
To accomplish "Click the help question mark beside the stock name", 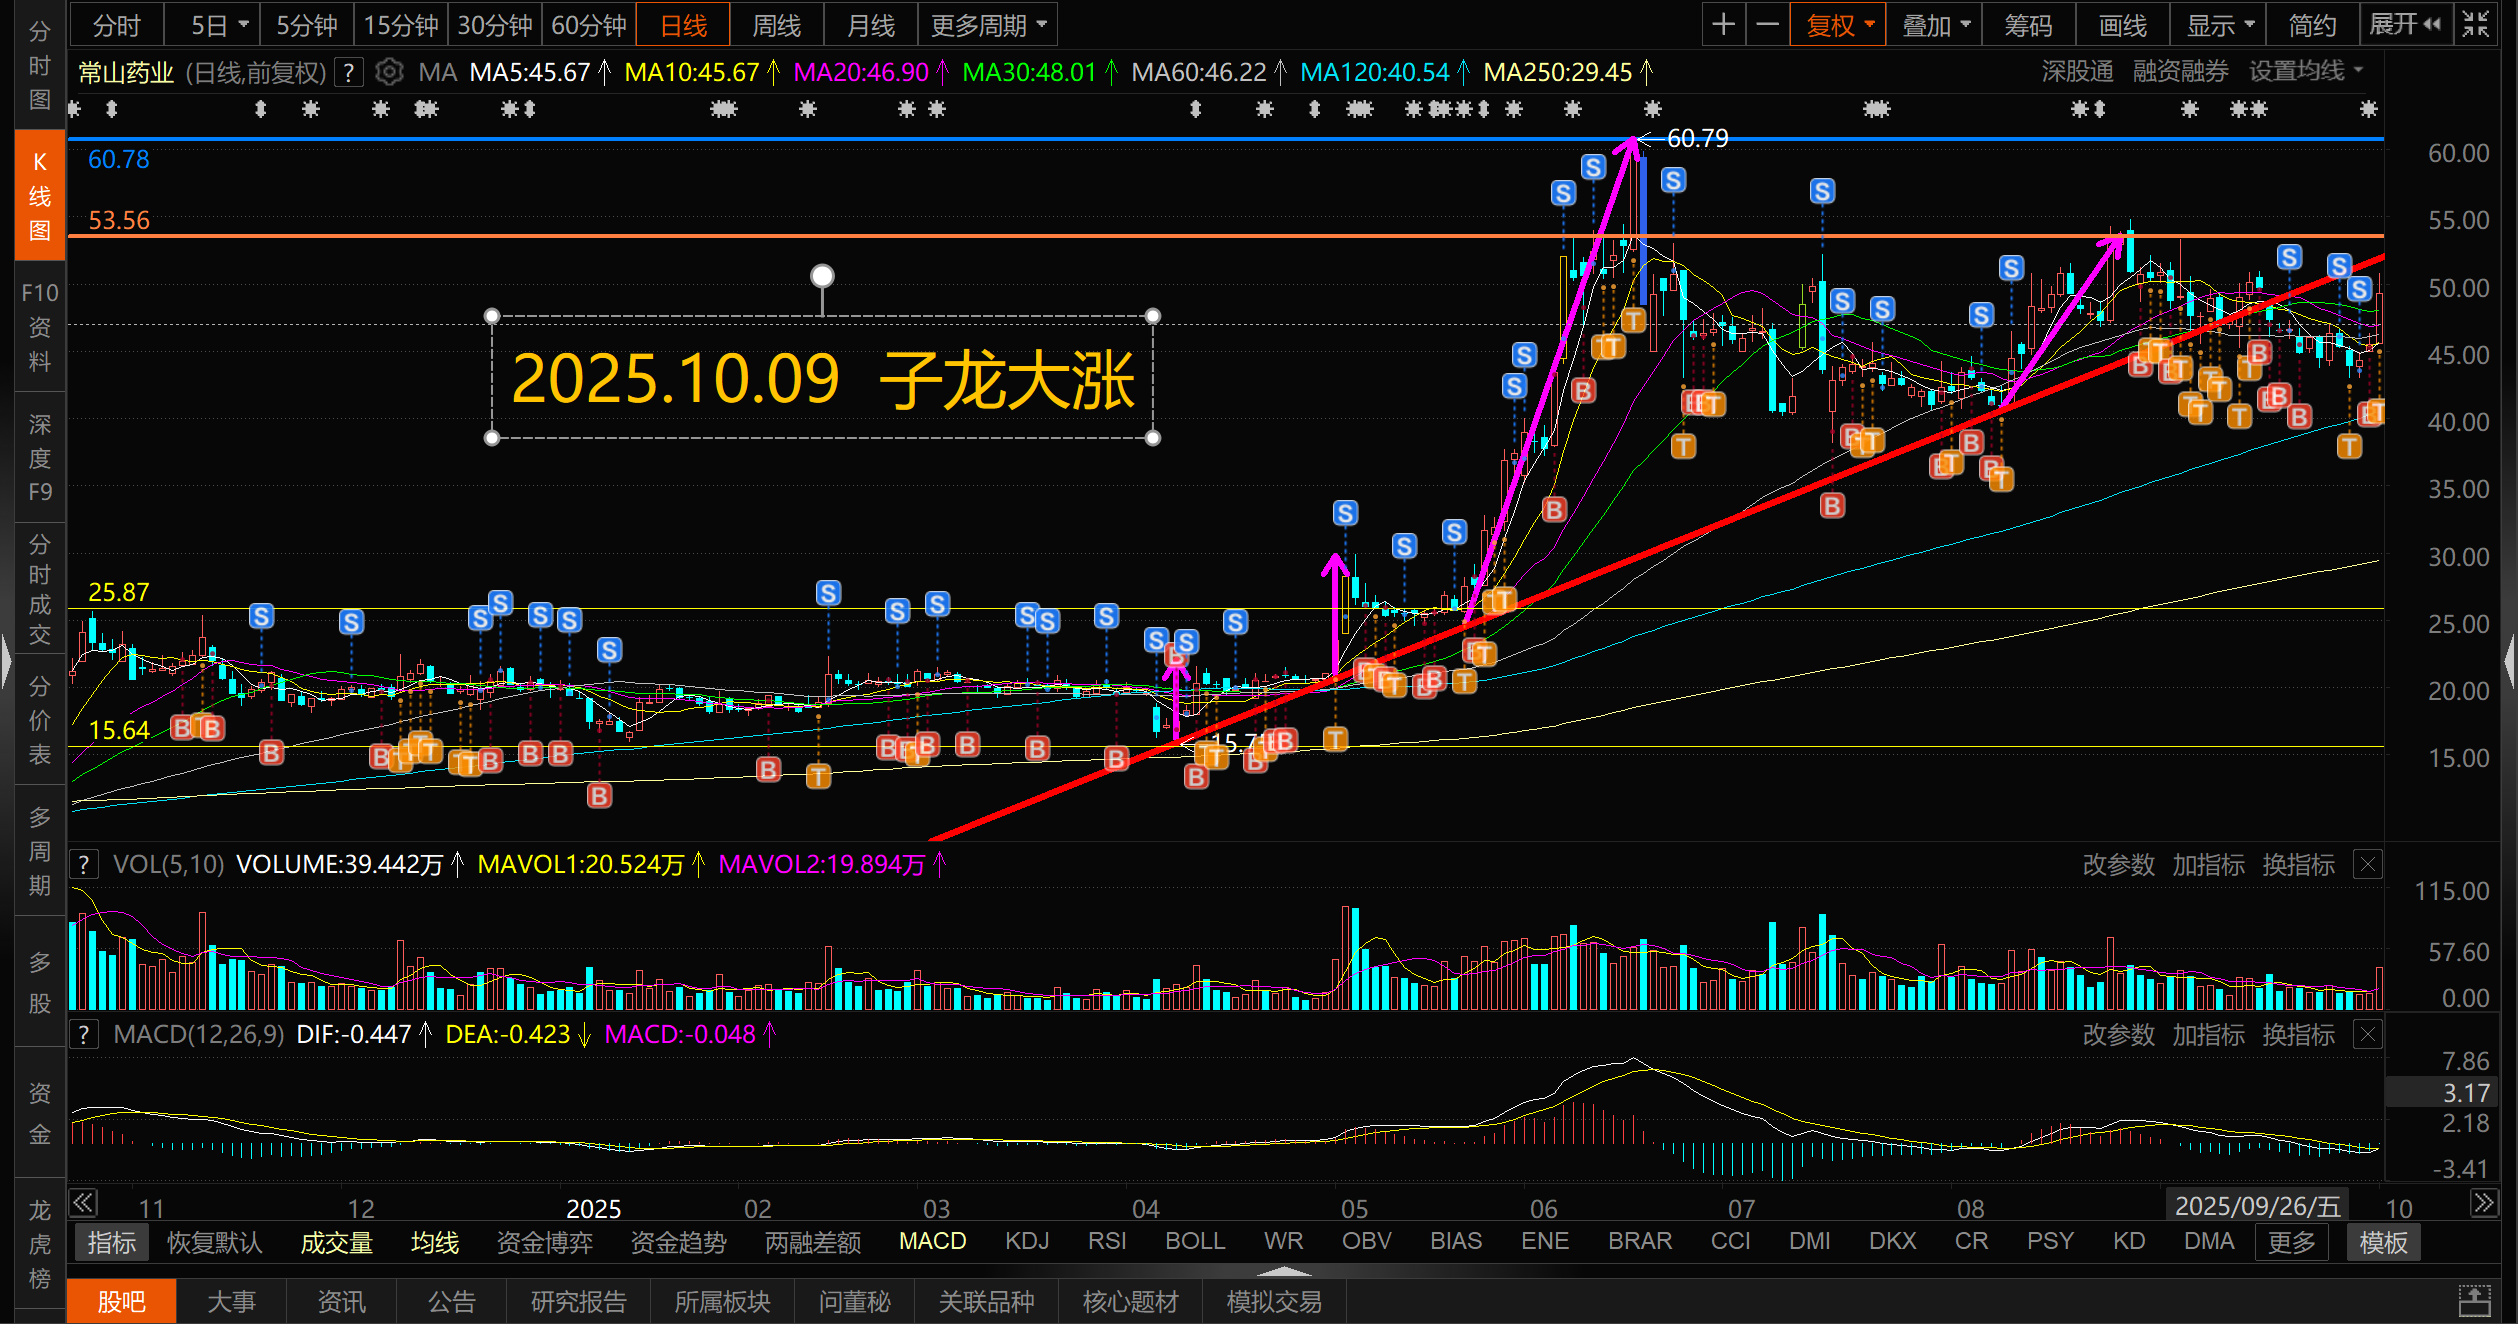I will [x=348, y=72].
